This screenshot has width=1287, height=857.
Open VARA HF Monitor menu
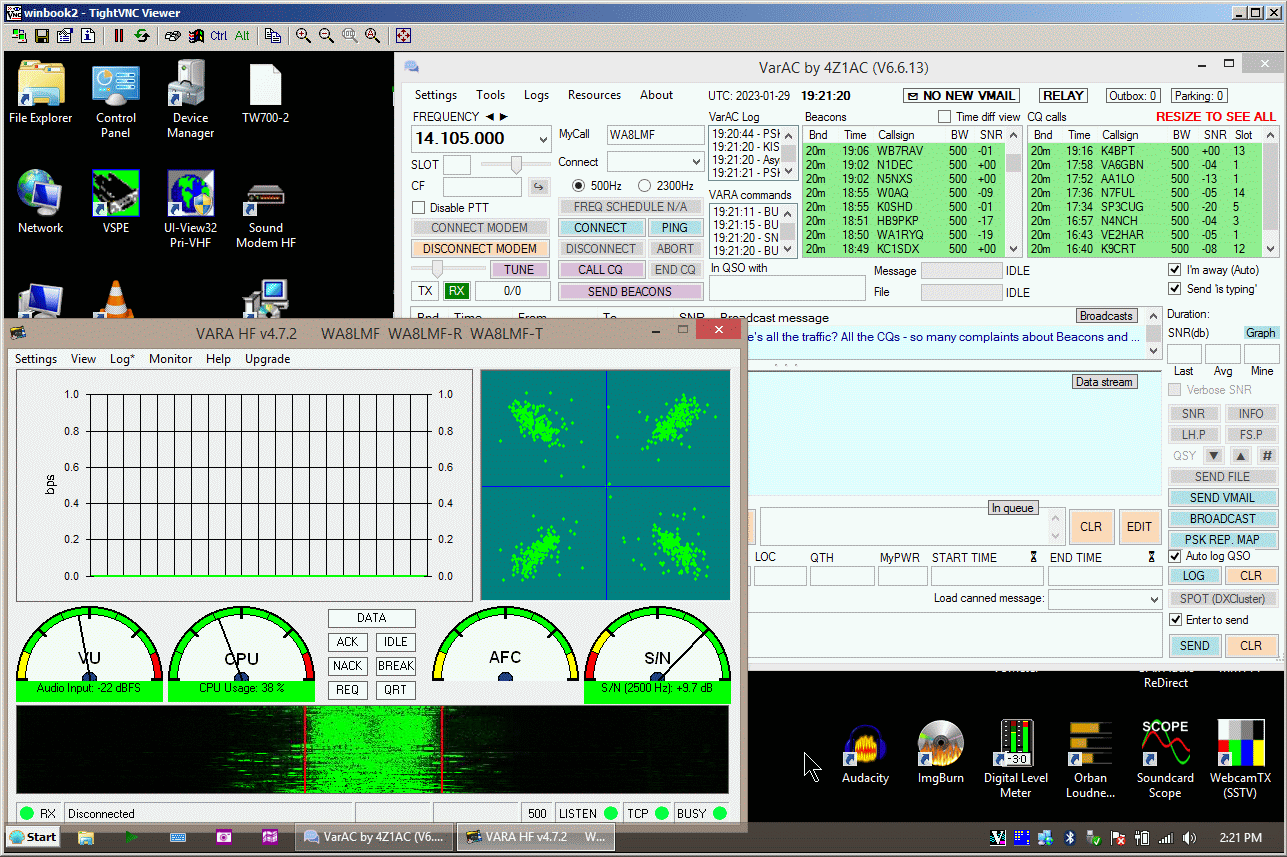pos(170,358)
